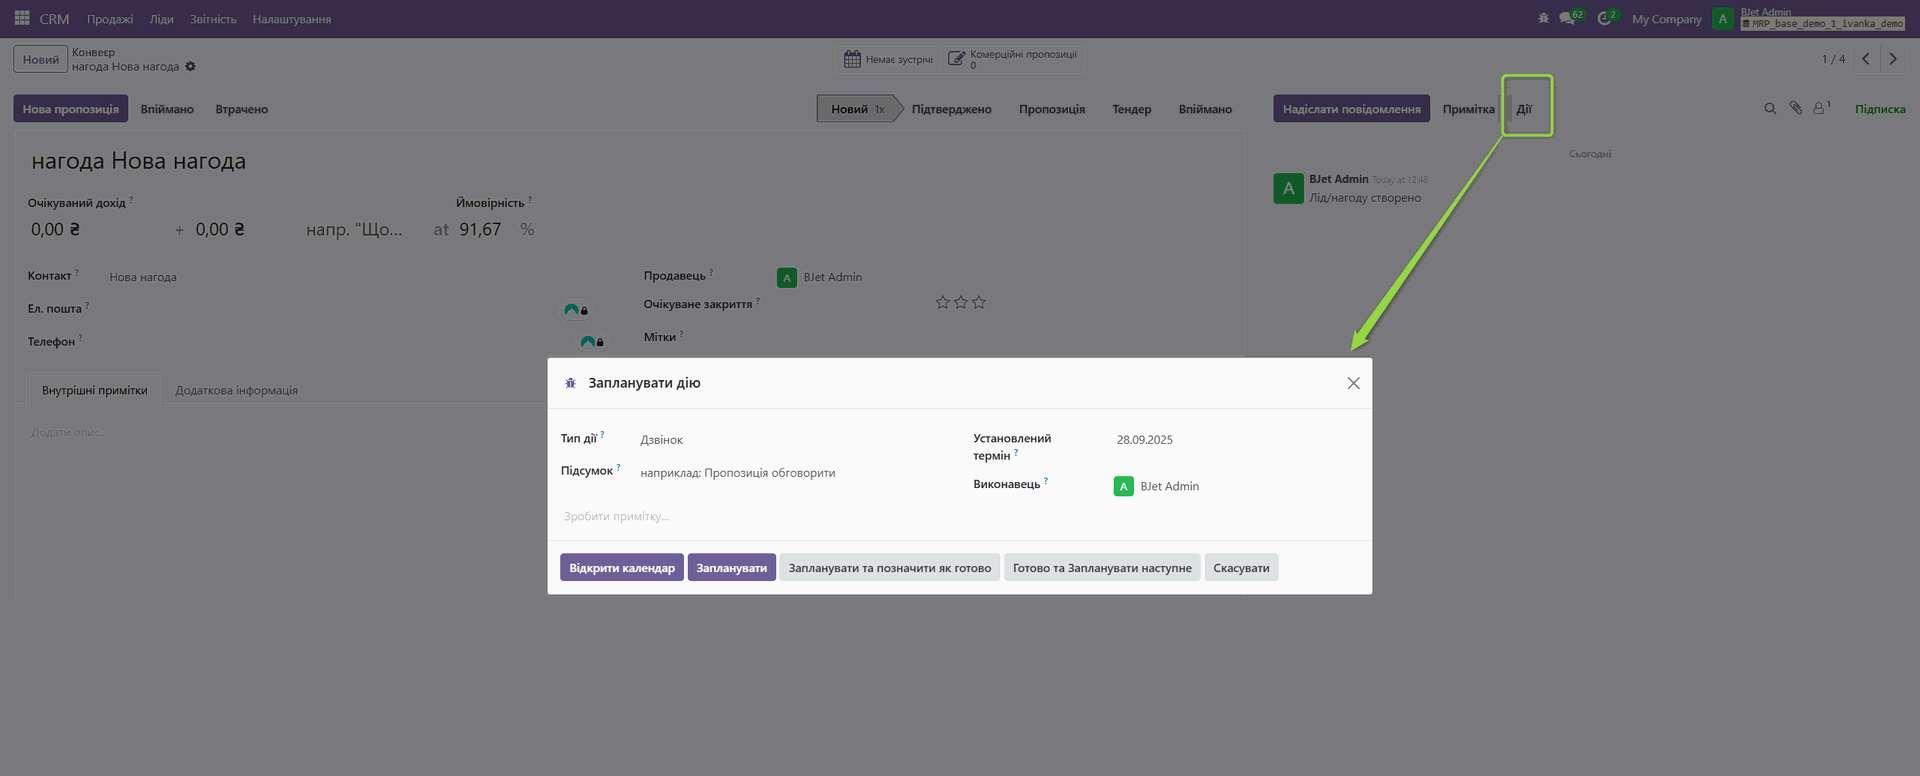Viewport: 1920px width, 776px height.
Task: Click the gear icon beside record name
Action: tap(190, 67)
